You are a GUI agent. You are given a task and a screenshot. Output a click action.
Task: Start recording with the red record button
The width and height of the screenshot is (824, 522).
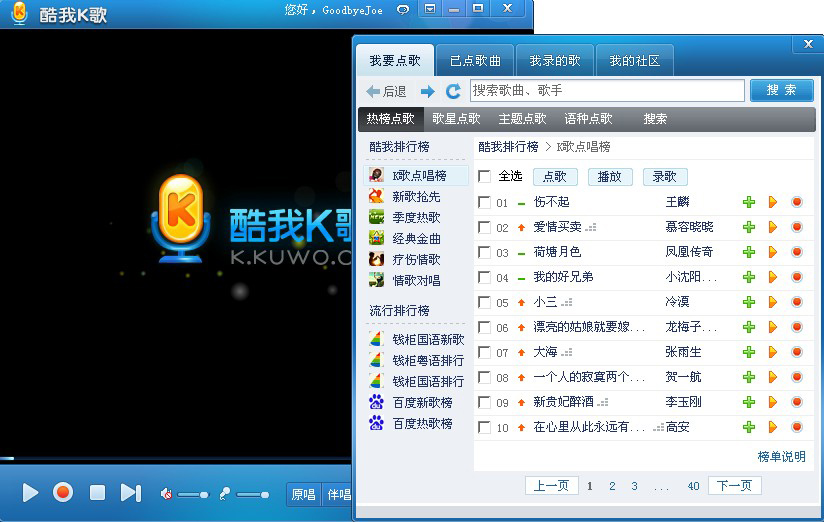[x=63, y=493]
